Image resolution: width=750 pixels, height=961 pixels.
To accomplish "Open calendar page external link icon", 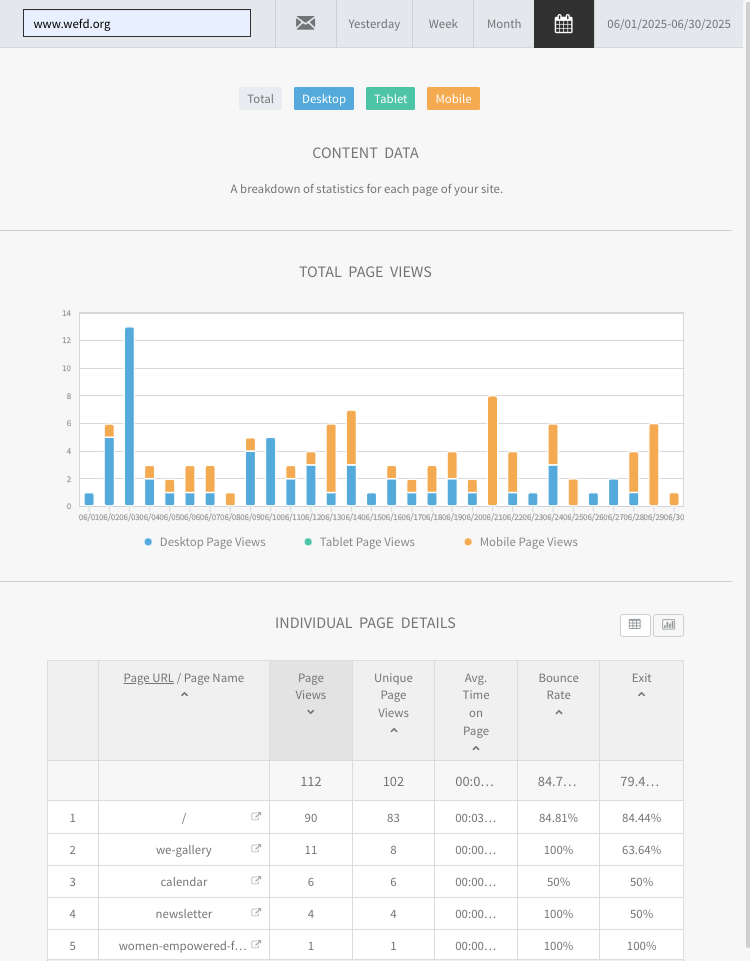I will pos(256,881).
